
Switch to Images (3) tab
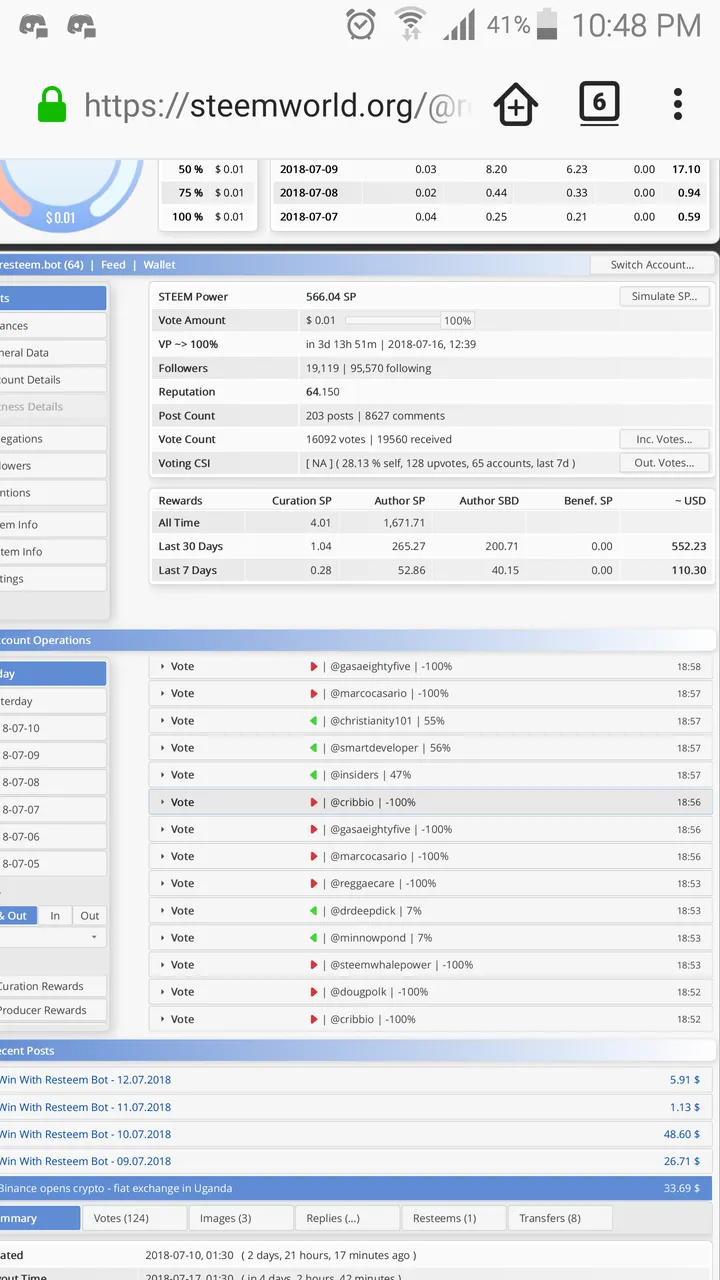click(240, 1218)
